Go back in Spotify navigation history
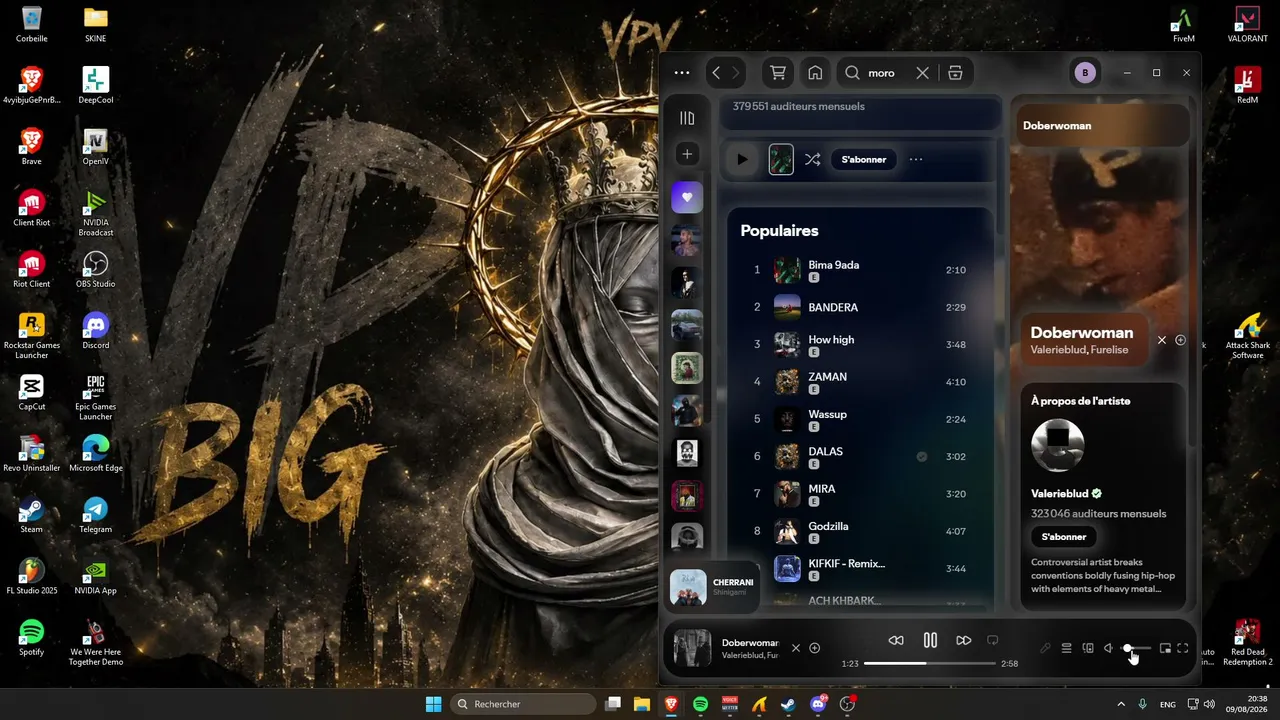The width and height of the screenshot is (1280, 720). (x=716, y=73)
